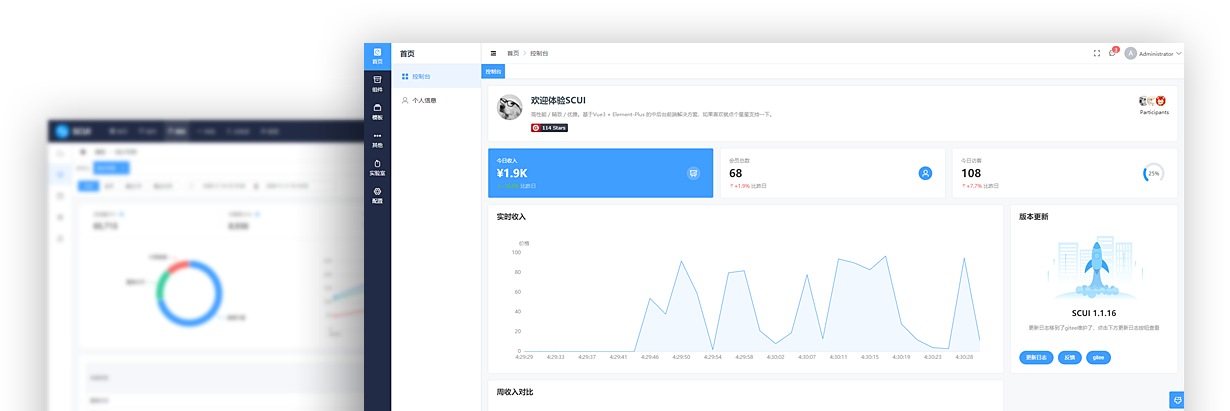Switch to the 控制台 page tab
Image resolution: width=1230 pixels, height=411 pixels.
pos(494,72)
